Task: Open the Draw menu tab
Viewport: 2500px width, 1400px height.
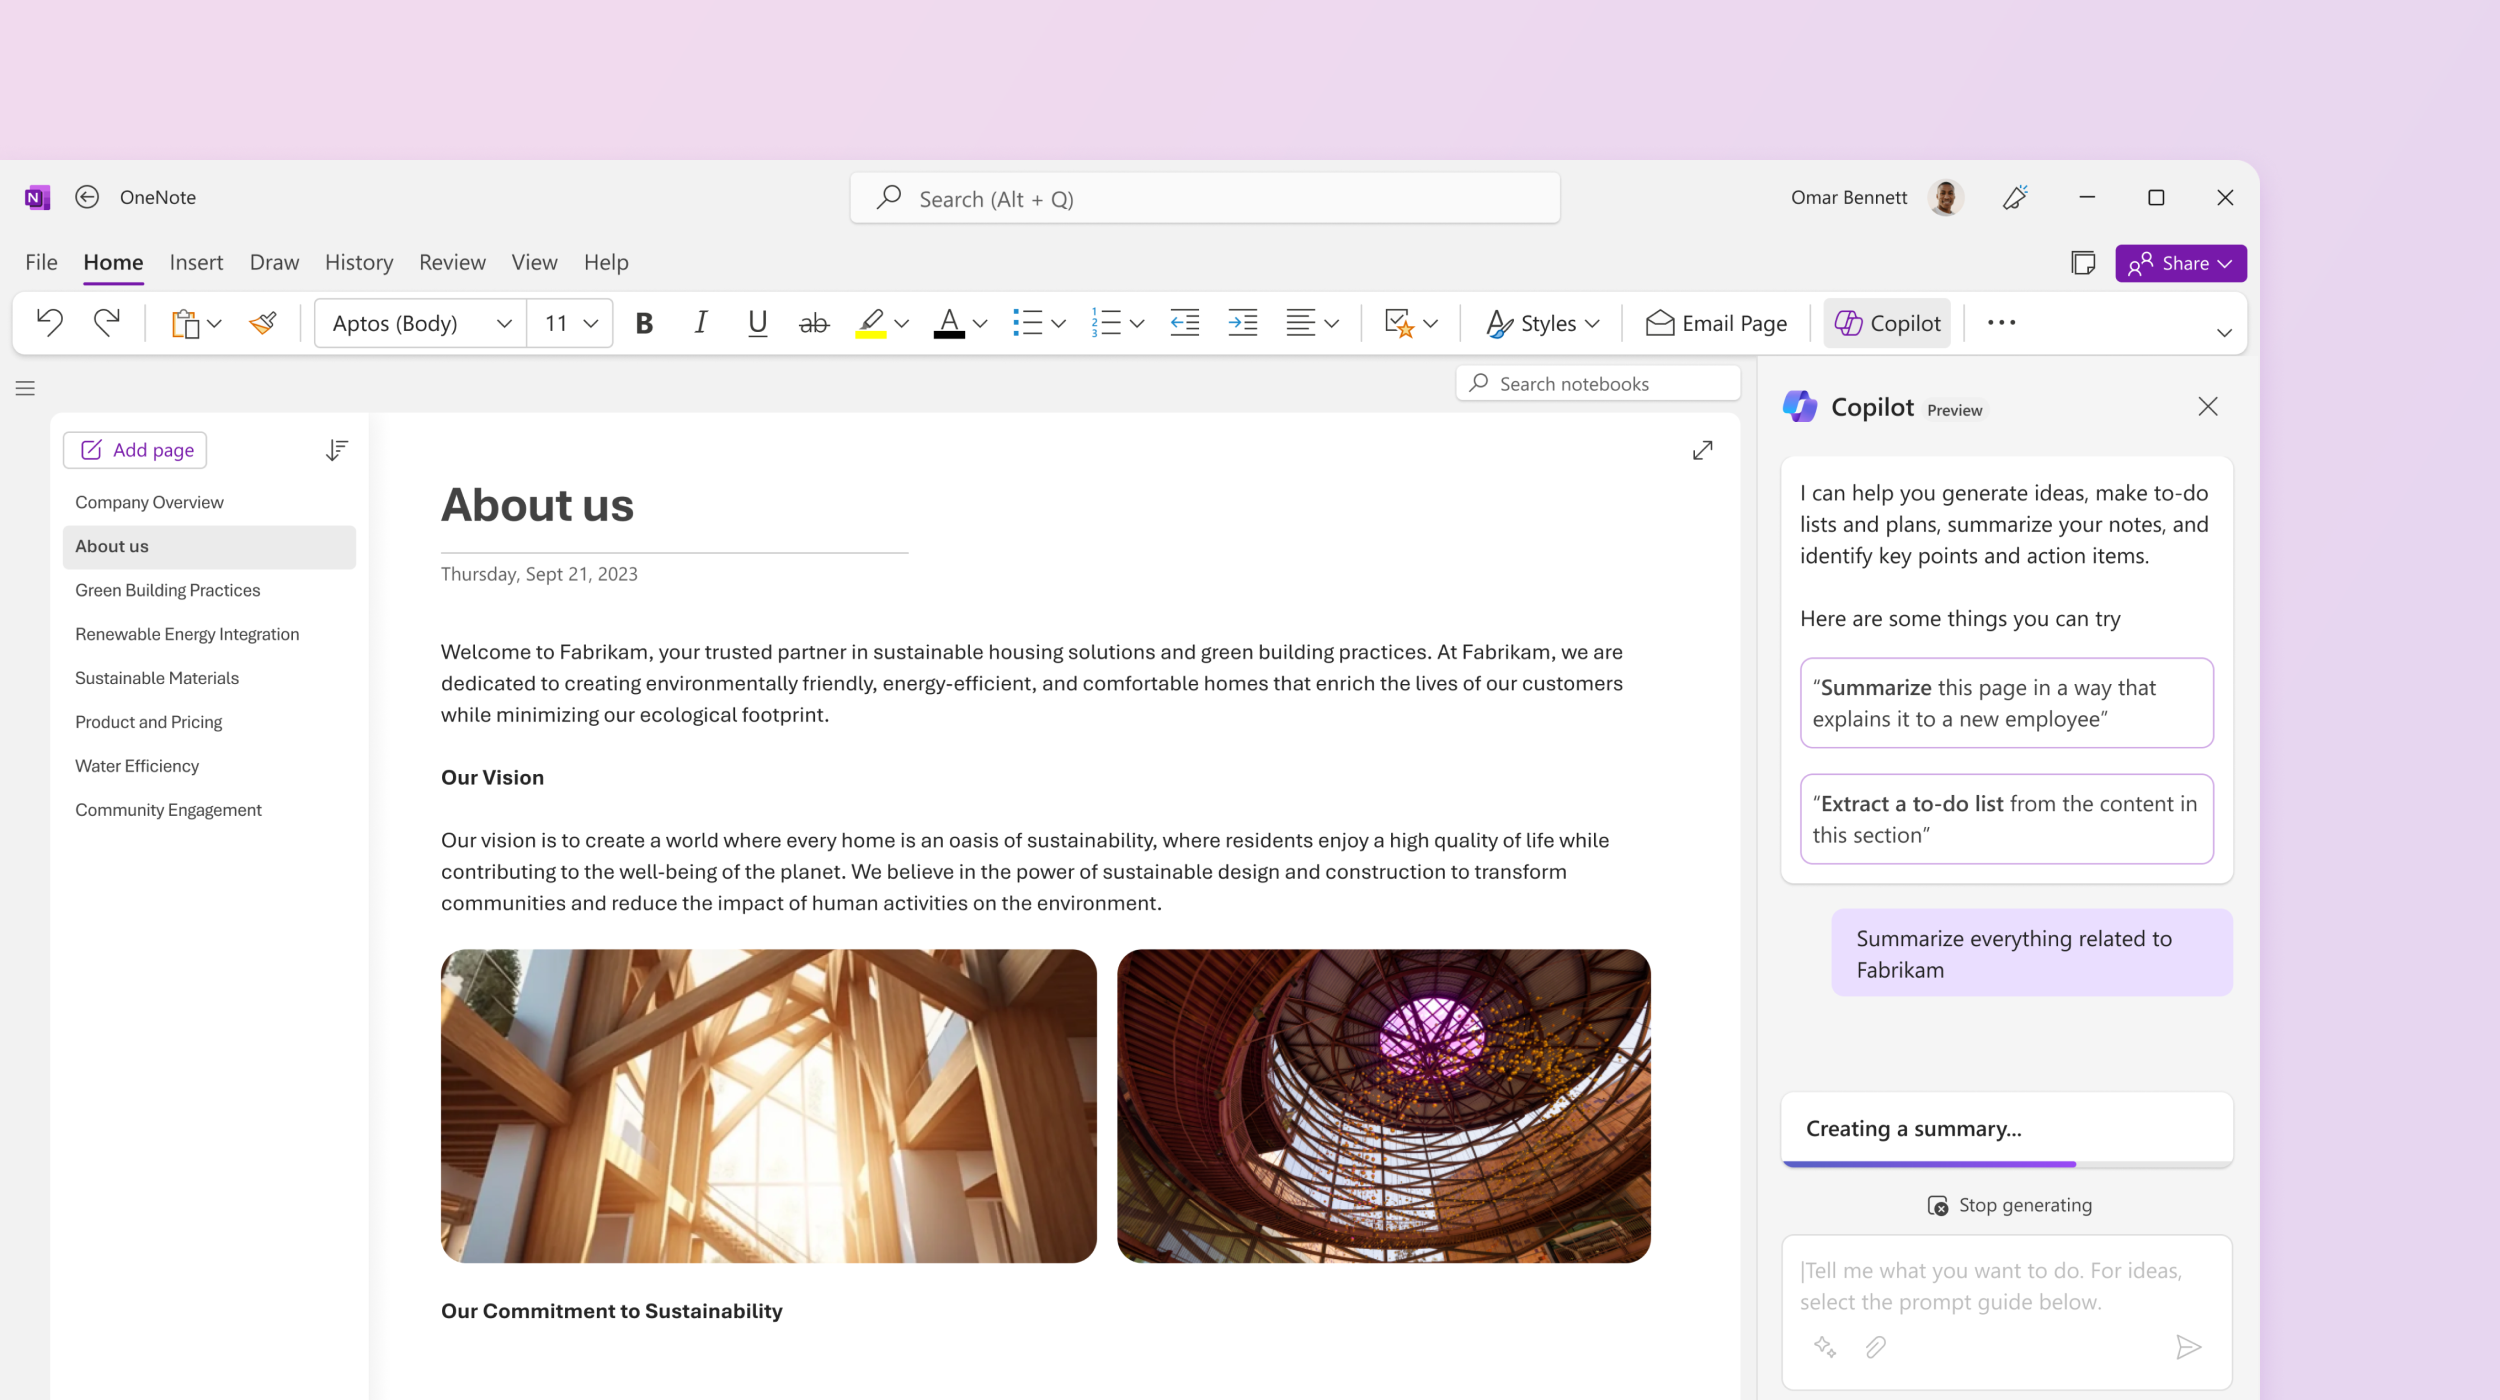Action: pyautogui.click(x=275, y=261)
